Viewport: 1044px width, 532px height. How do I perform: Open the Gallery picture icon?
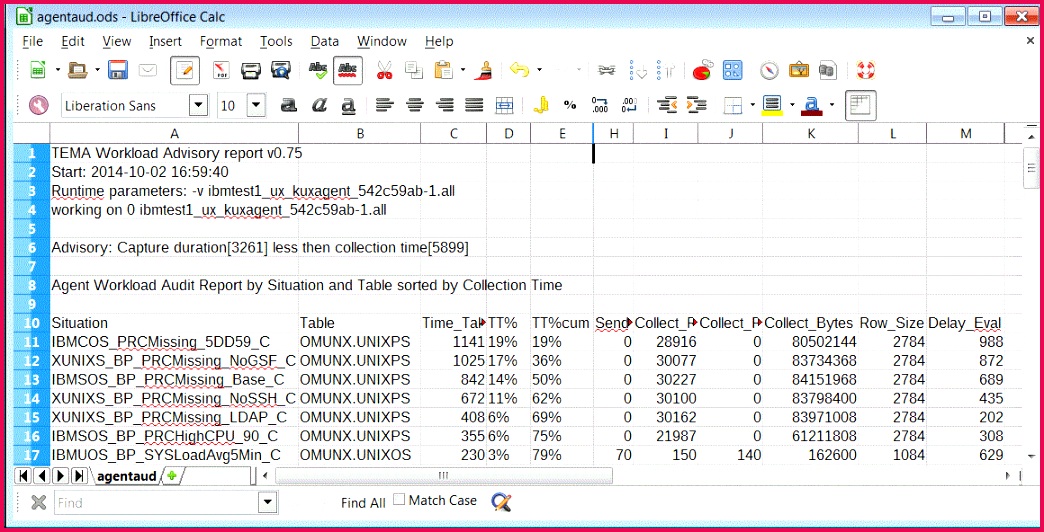click(799, 70)
